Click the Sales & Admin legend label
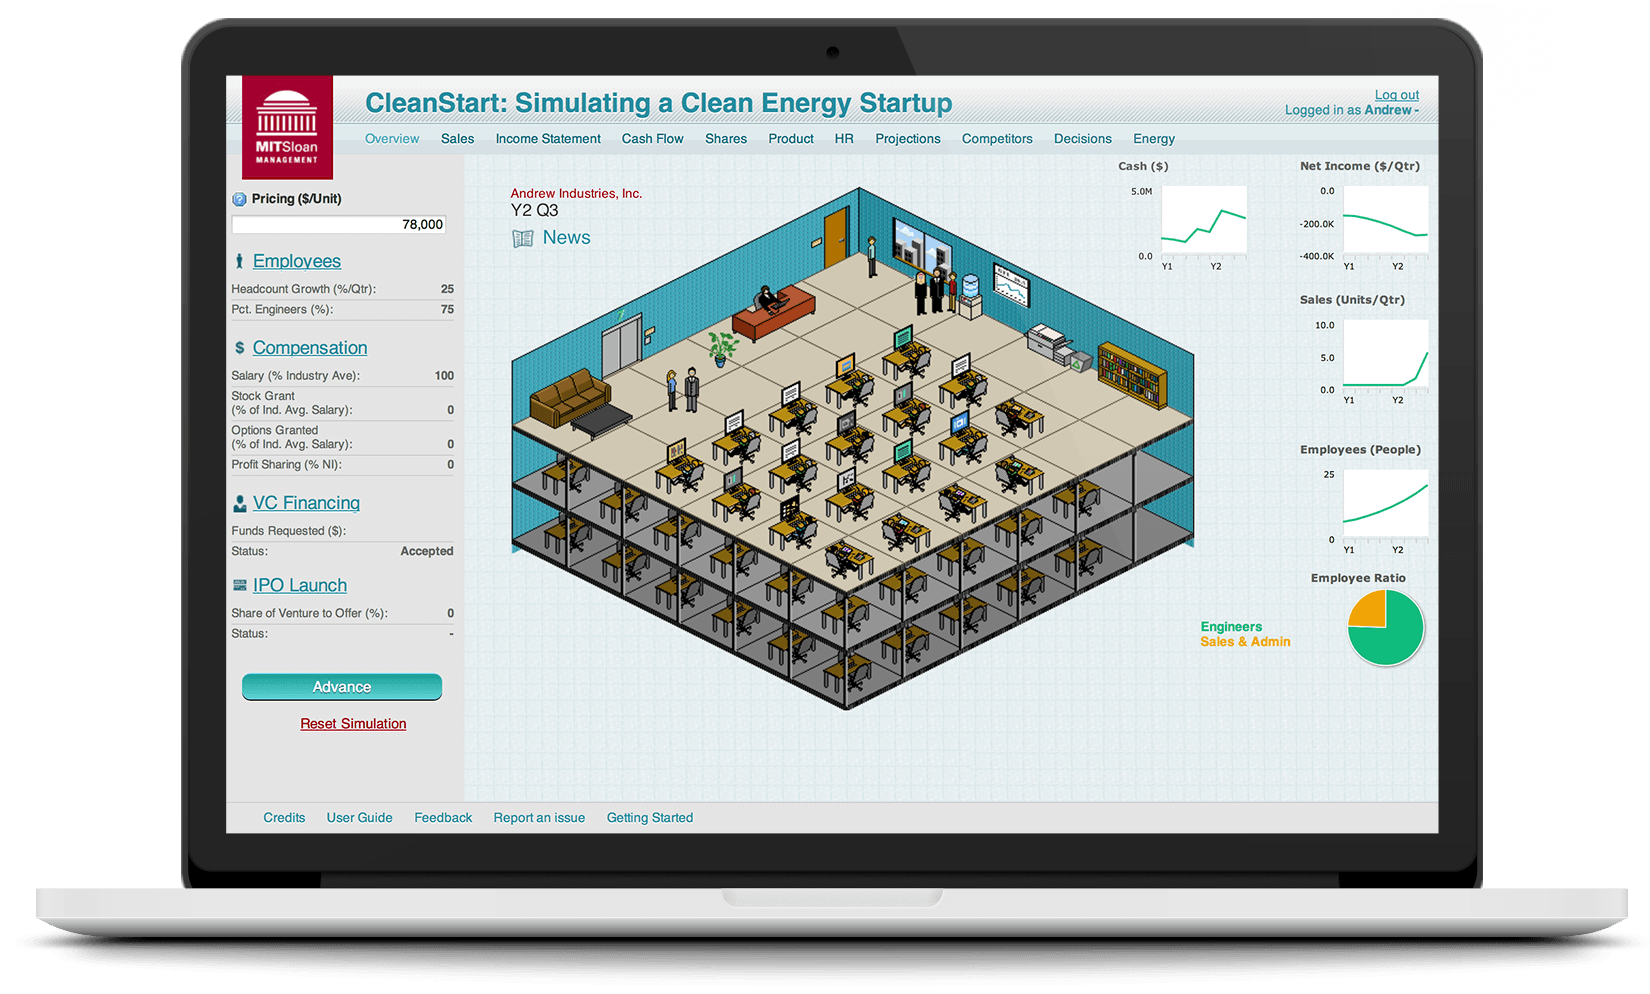Viewport: 1650px width, 994px height. pyautogui.click(x=1245, y=642)
